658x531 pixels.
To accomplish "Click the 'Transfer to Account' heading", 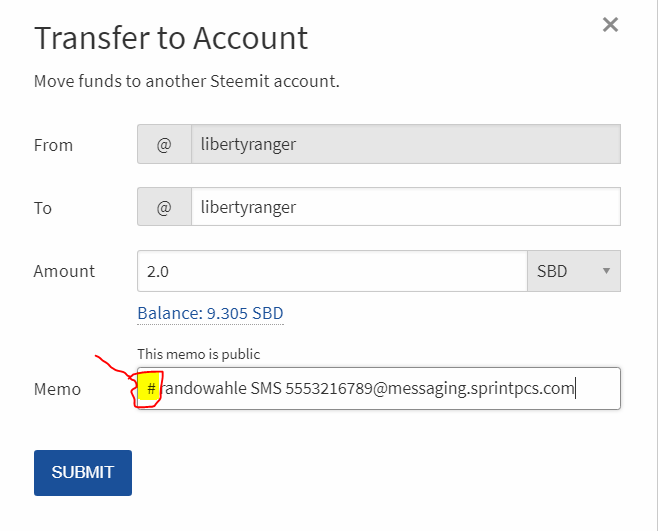I will coord(171,38).
